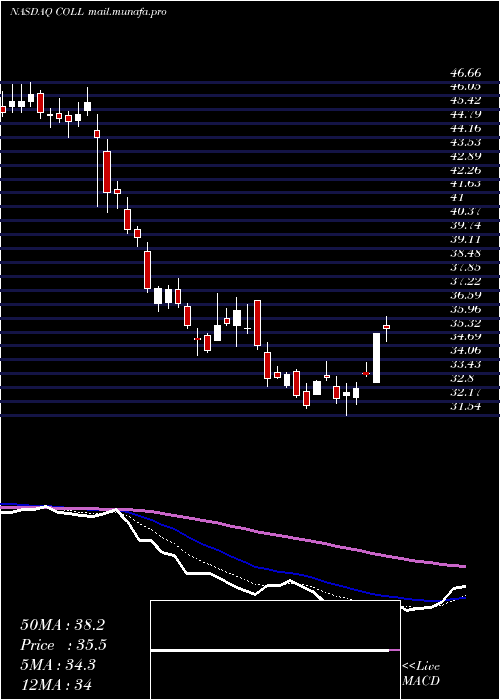This screenshot has height=700, width=500.
Task: Click the mail.munafa.pro source label
Action: [x=127, y=12]
